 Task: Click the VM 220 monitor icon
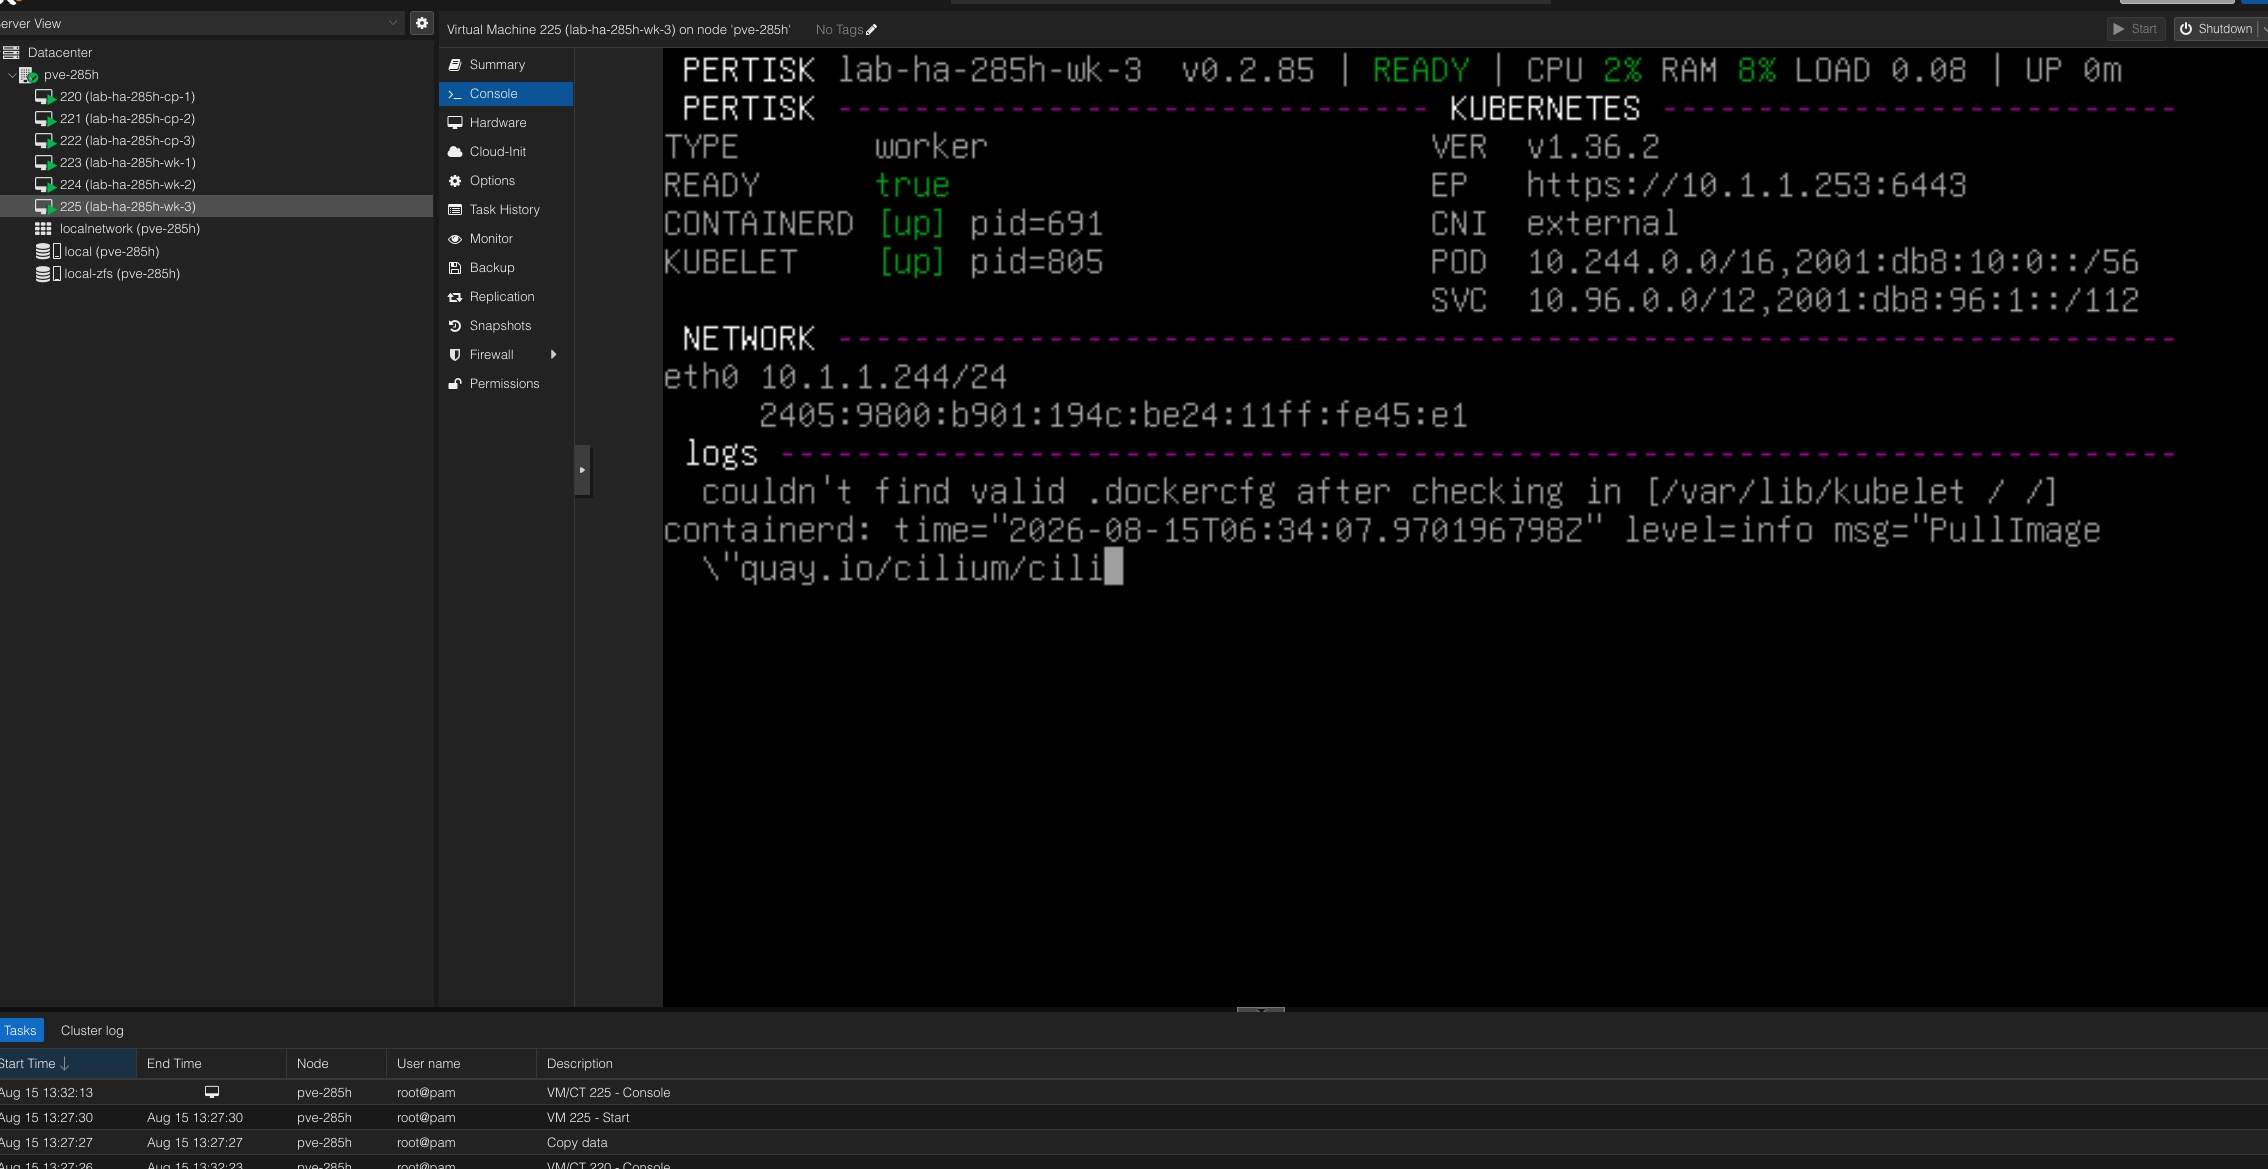tap(45, 97)
